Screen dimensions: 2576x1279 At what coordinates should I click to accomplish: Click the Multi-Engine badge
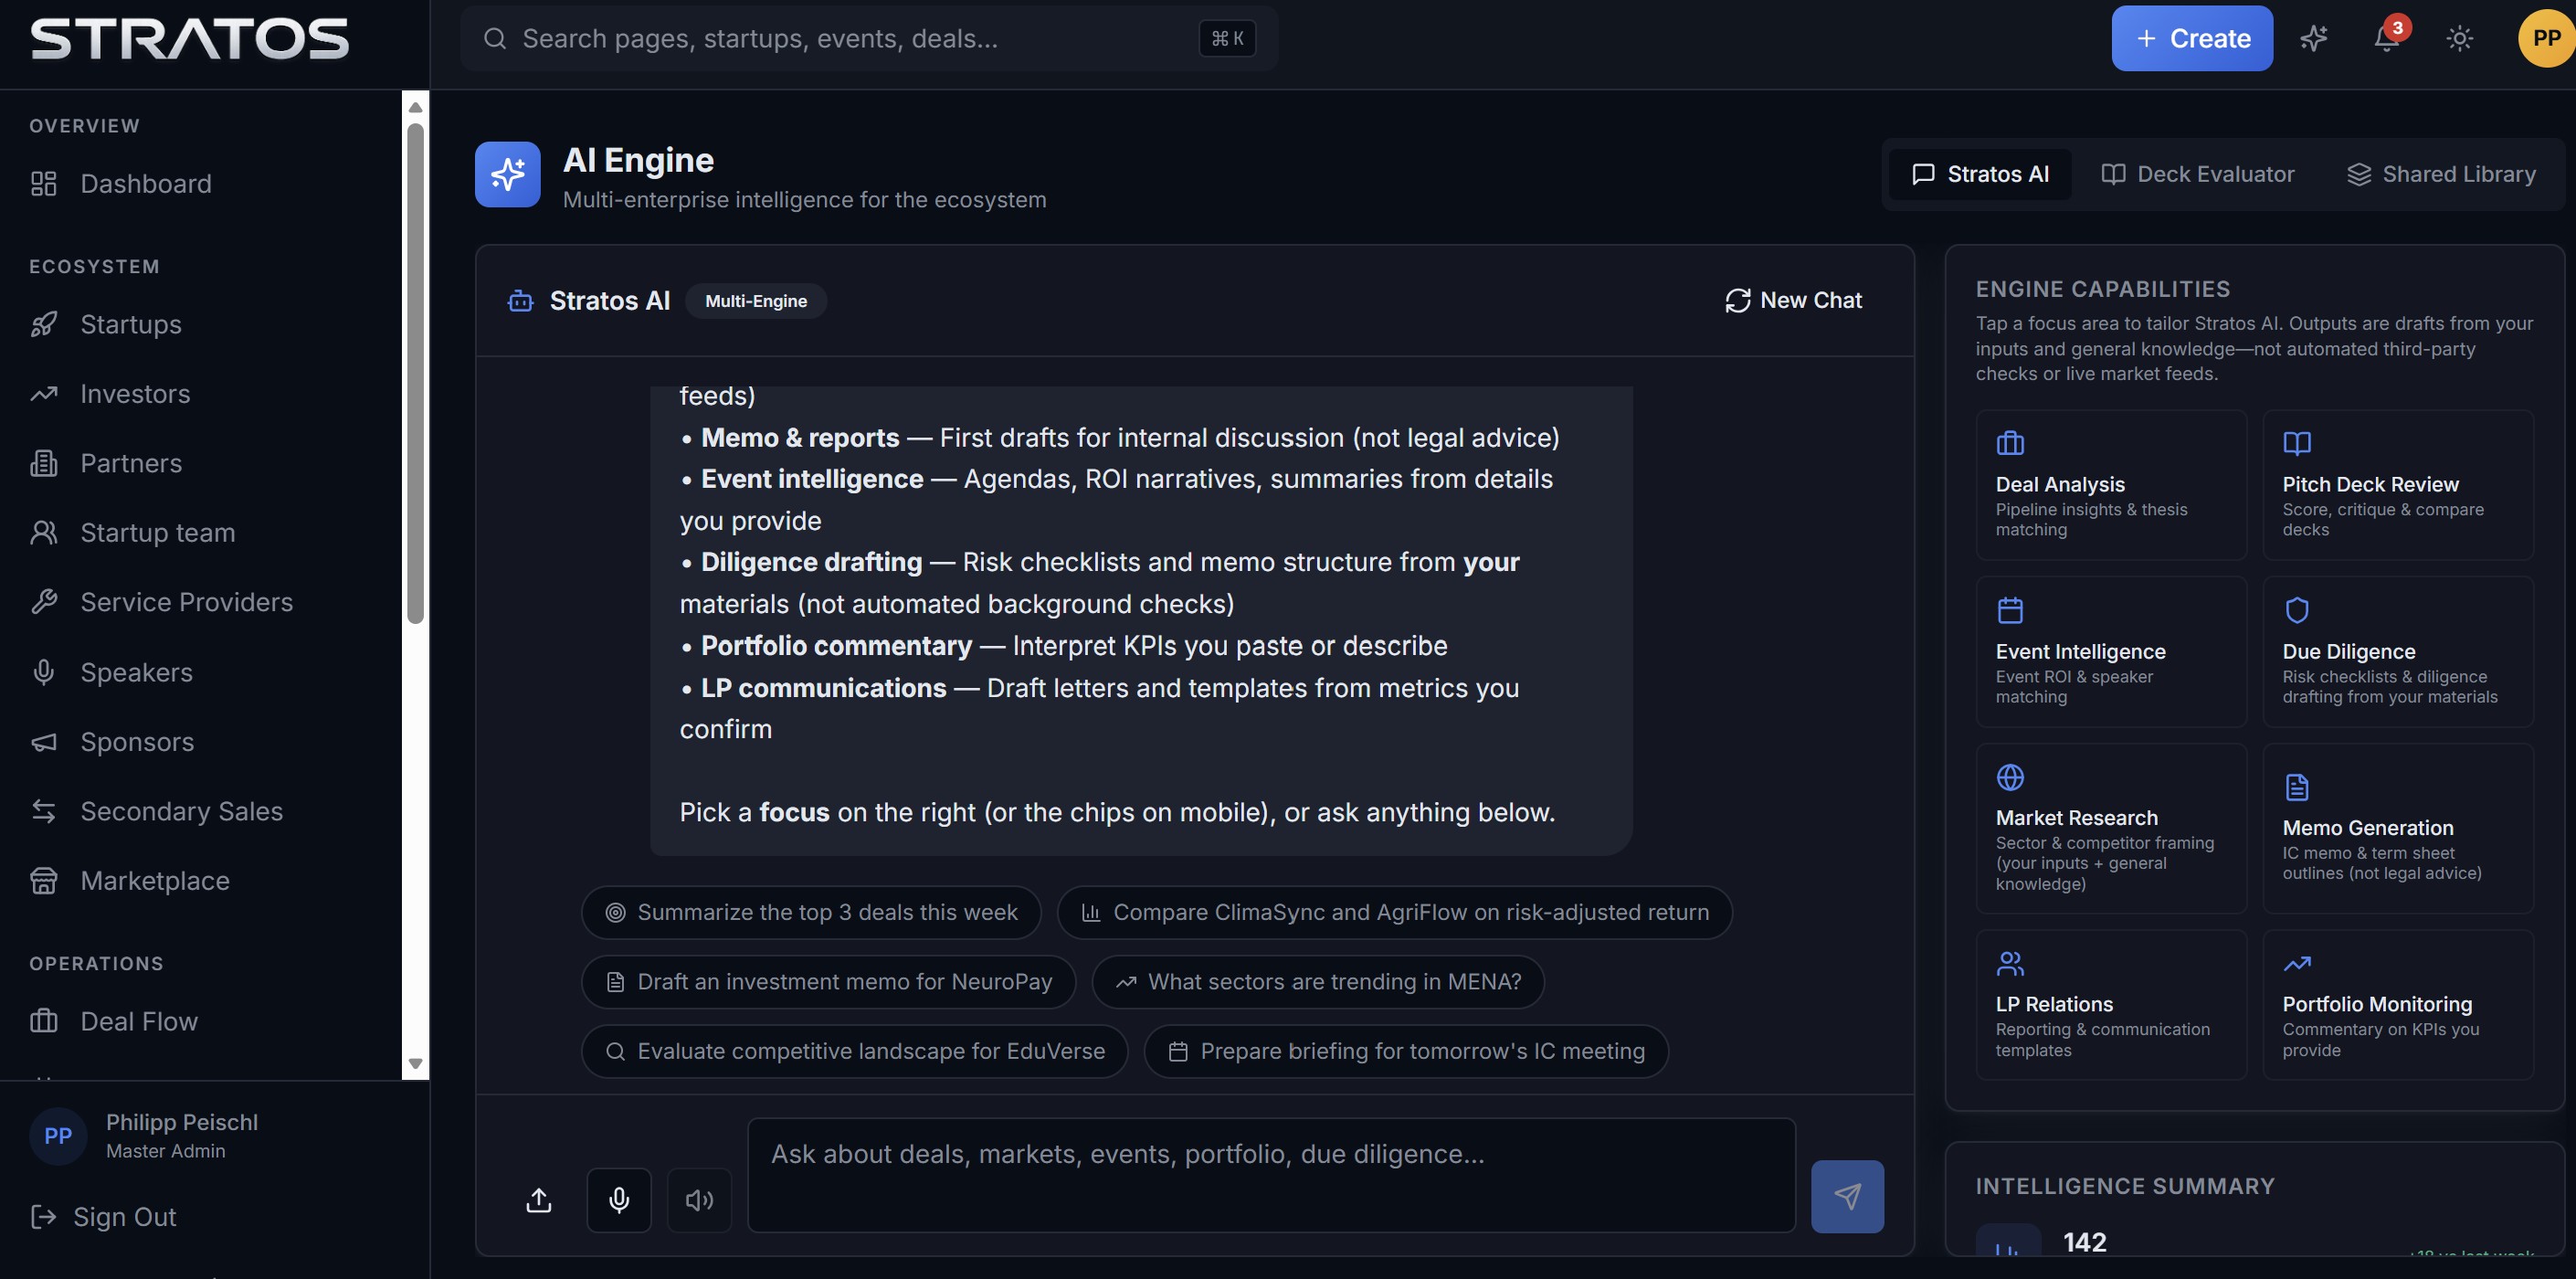pyautogui.click(x=756, y=301)
